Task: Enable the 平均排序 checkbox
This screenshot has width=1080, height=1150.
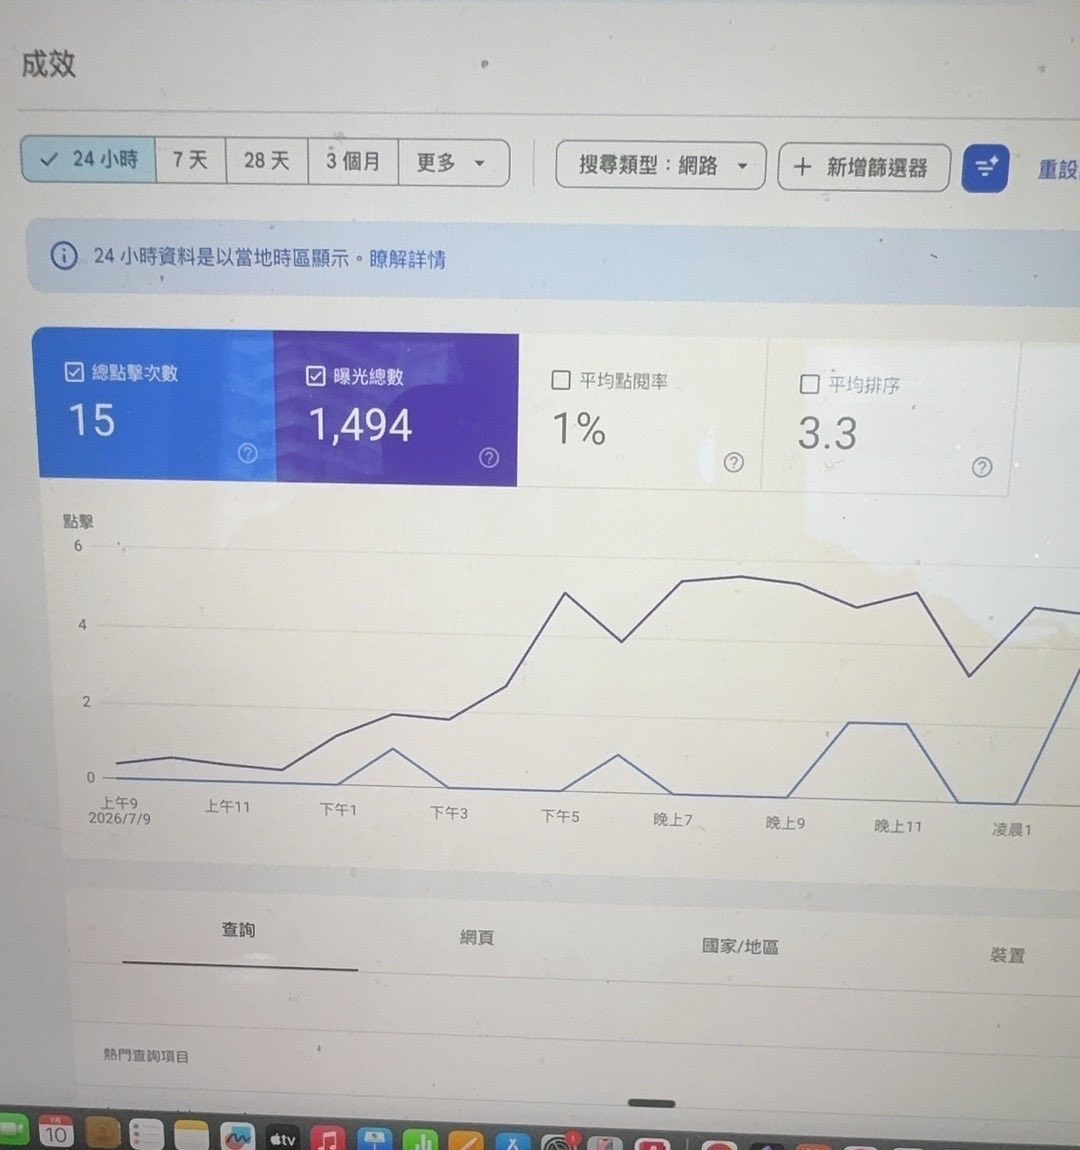Action: click(x=809, y=384)
